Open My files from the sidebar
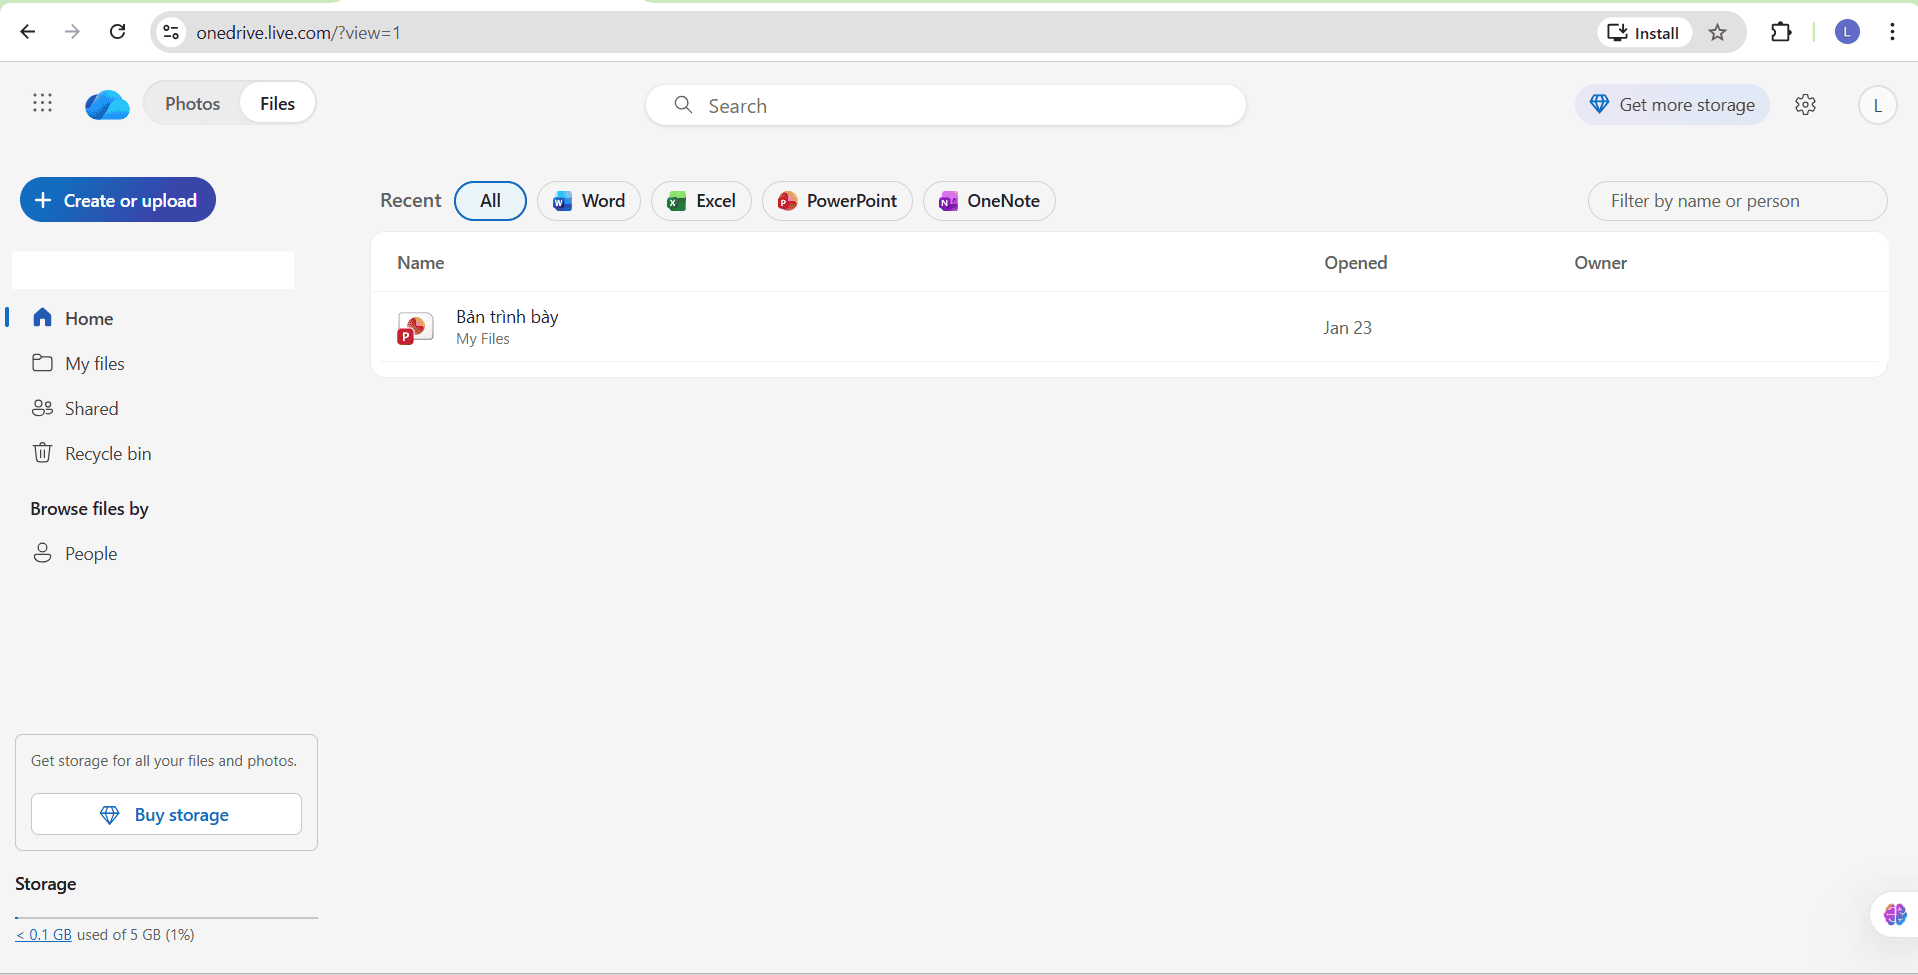The image size is (1918, 975). [x=93, y=362]
